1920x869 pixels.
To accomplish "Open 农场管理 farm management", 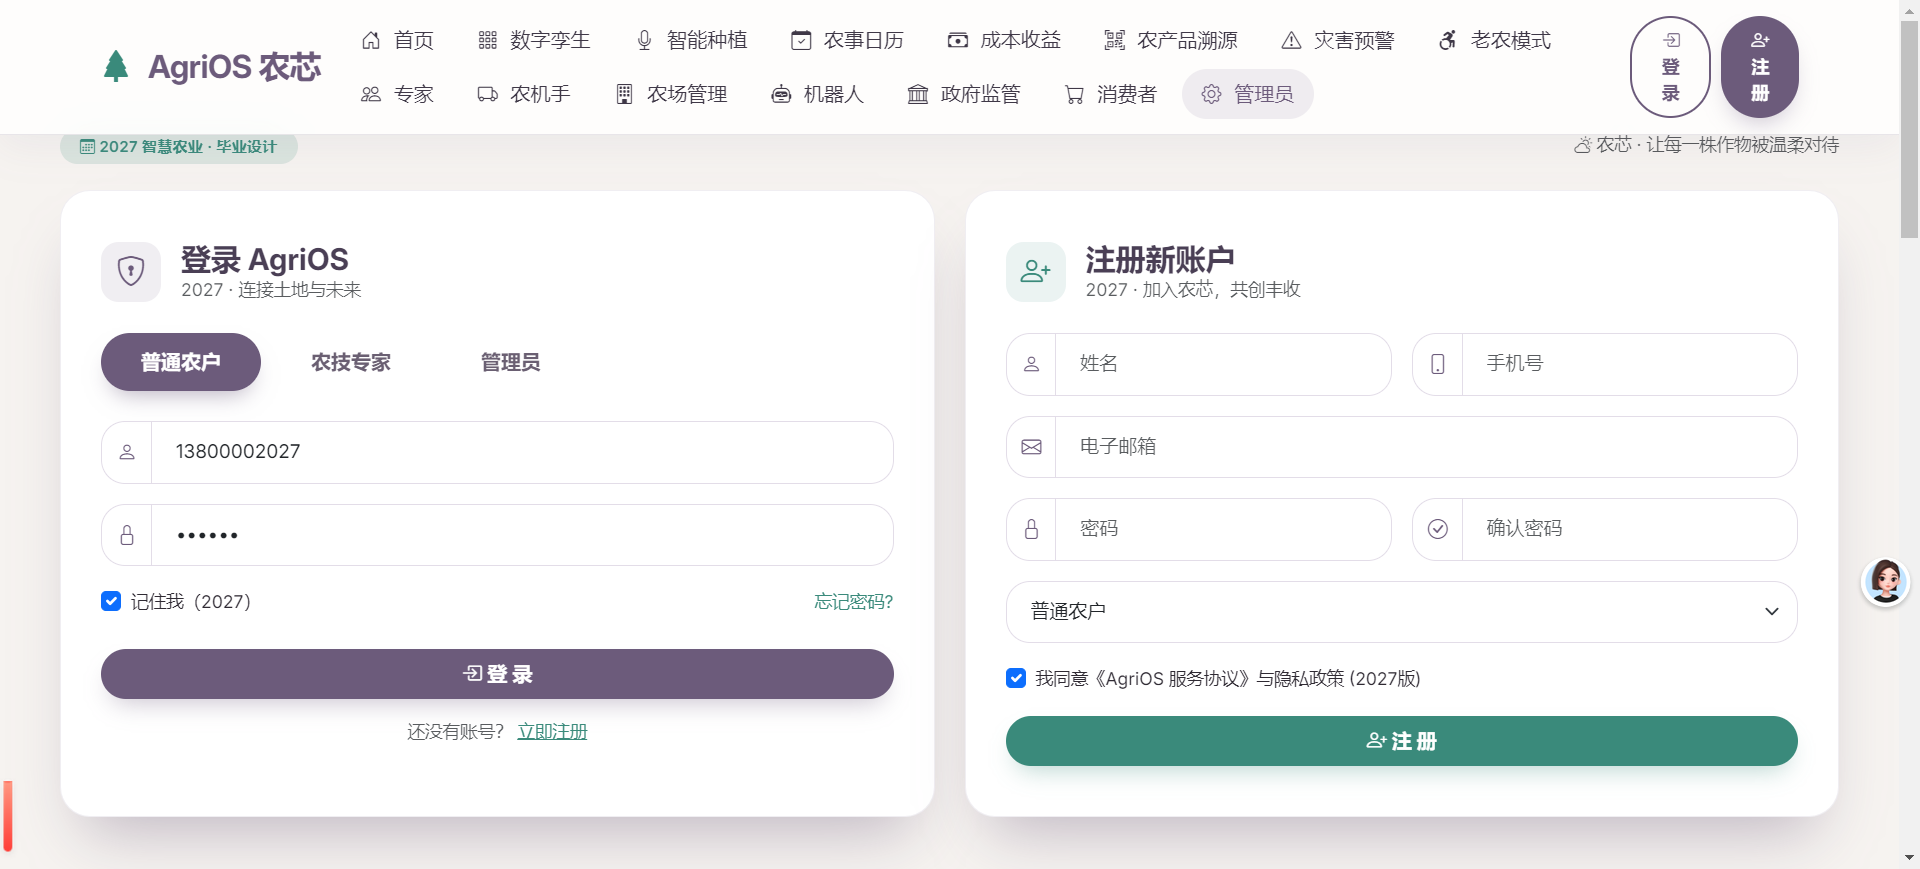I will [x=671, y=94].
